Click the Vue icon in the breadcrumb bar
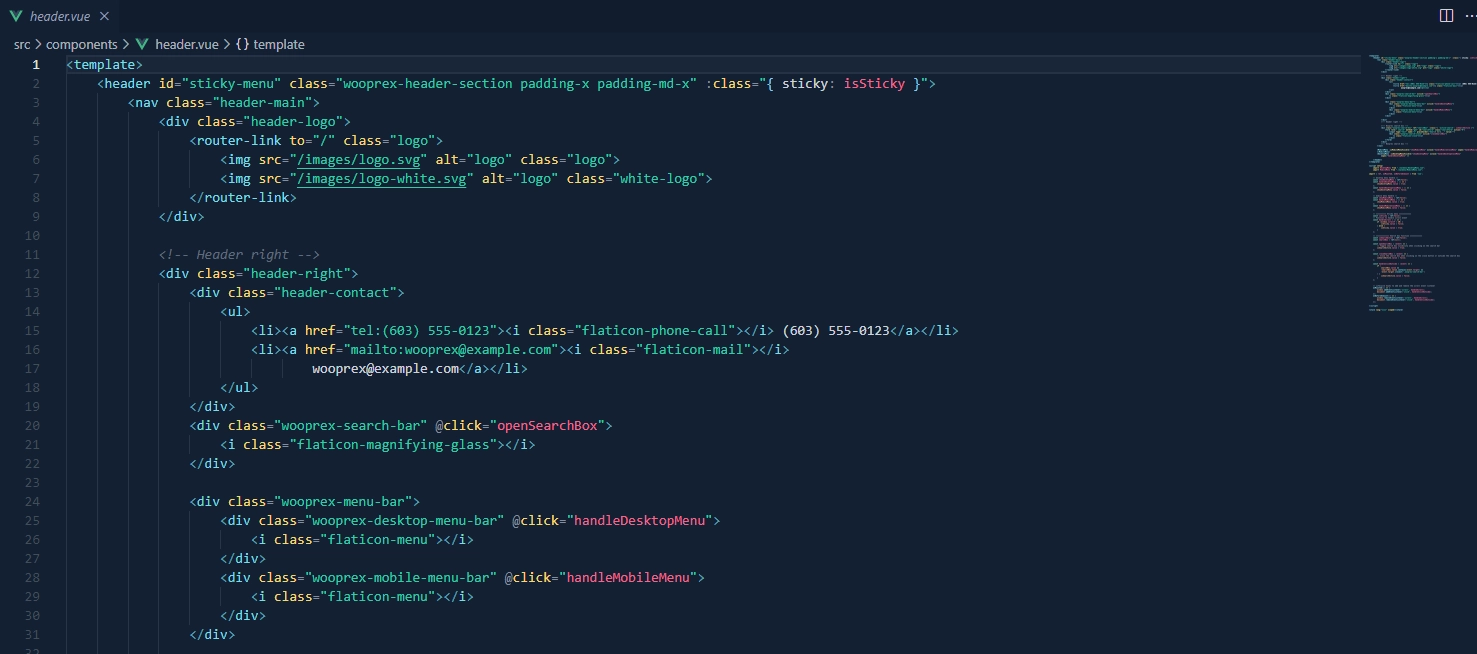This screenshot has height=654, width=1477. (x=141, y=44)
